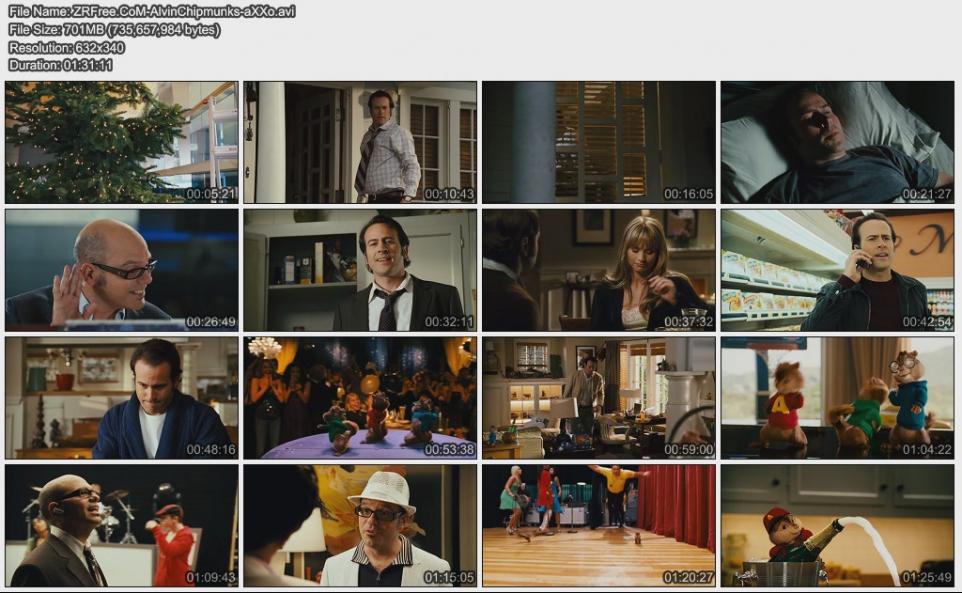Click the blue robe frame at 00:48:16

pos(121,398)
